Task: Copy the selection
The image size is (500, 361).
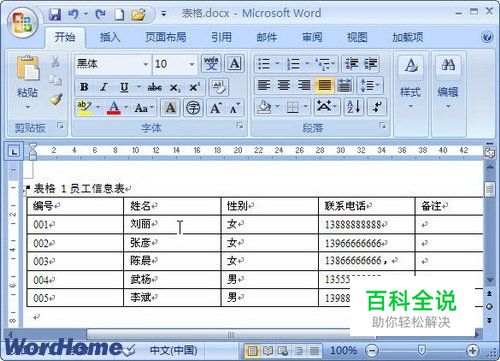Action: 56,80
